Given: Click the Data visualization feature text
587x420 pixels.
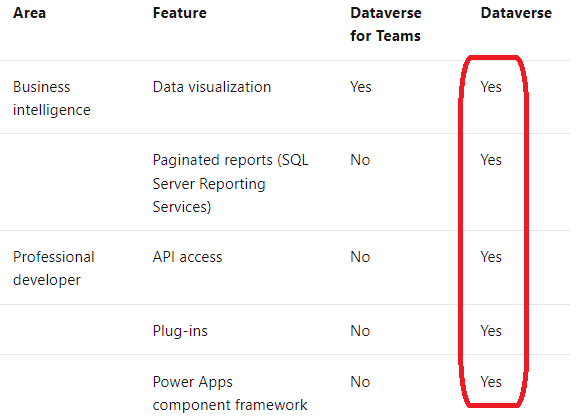Looking at the screenshot, I should [212, 87].
